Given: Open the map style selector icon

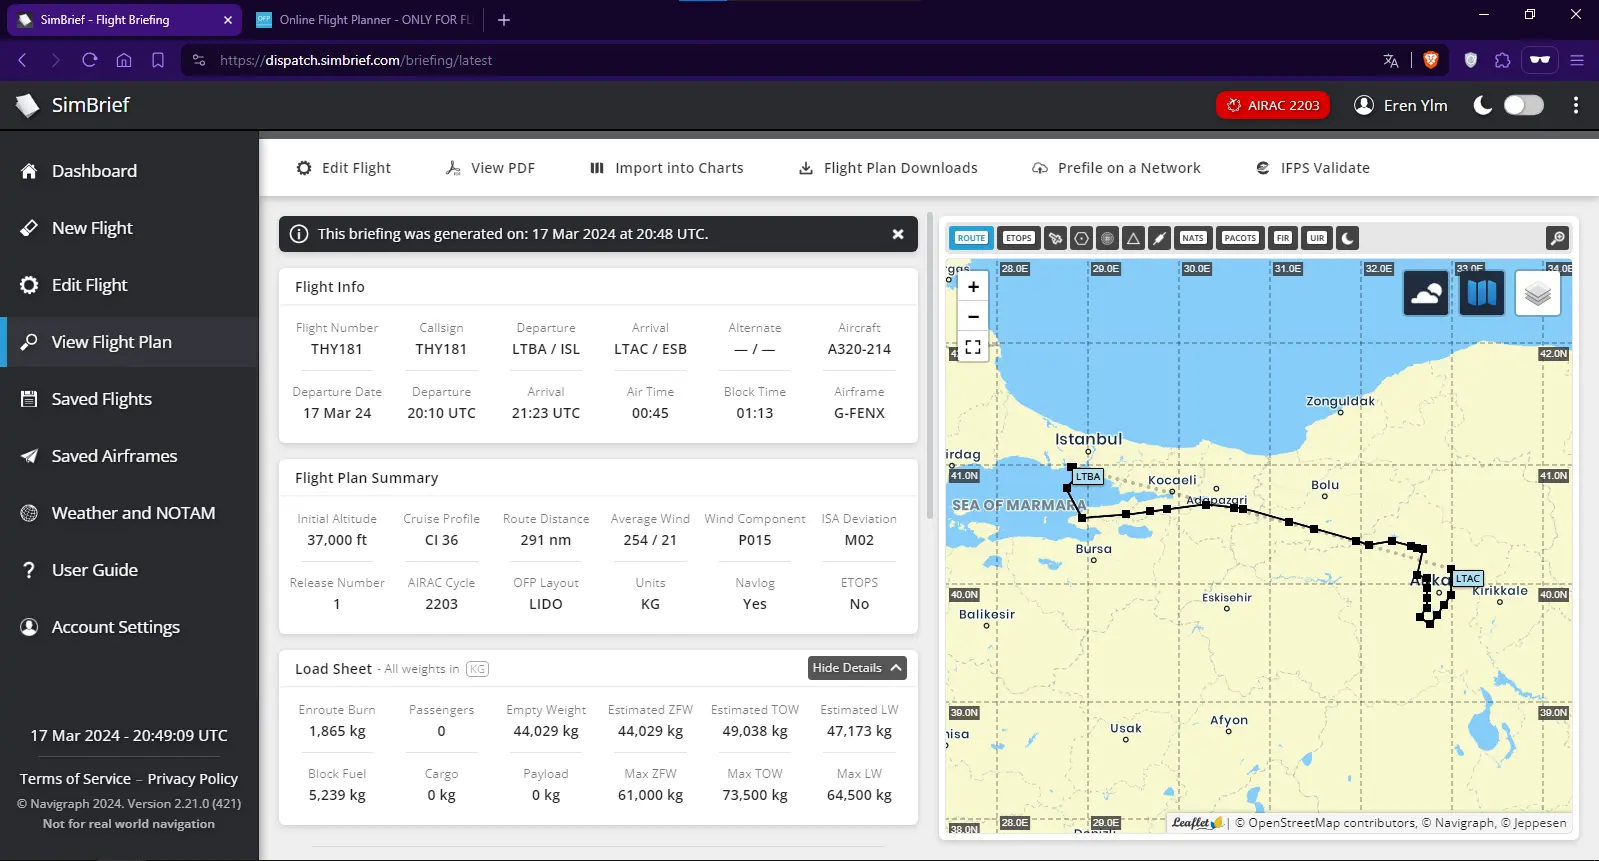Looking at the screenshot, I should 1482,293.
